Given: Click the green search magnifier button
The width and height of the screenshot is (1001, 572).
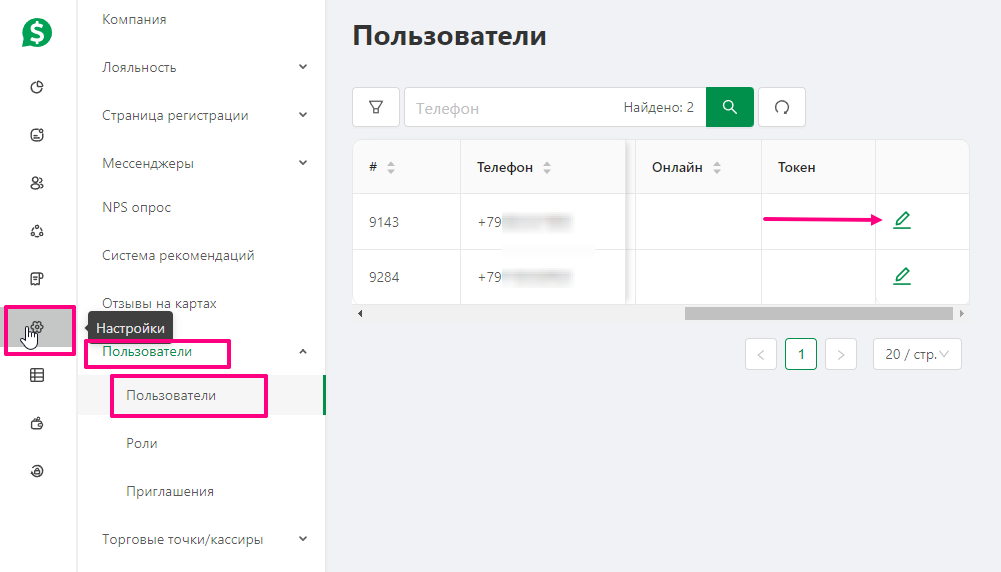Looking at the screenshot, I should pos(730,107).
